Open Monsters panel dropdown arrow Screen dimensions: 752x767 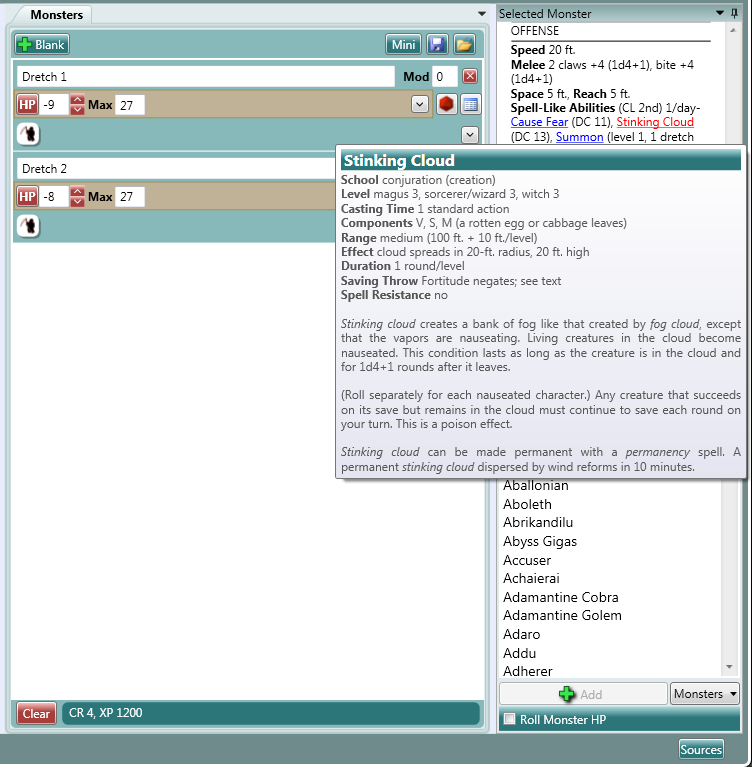click(481, 14)
